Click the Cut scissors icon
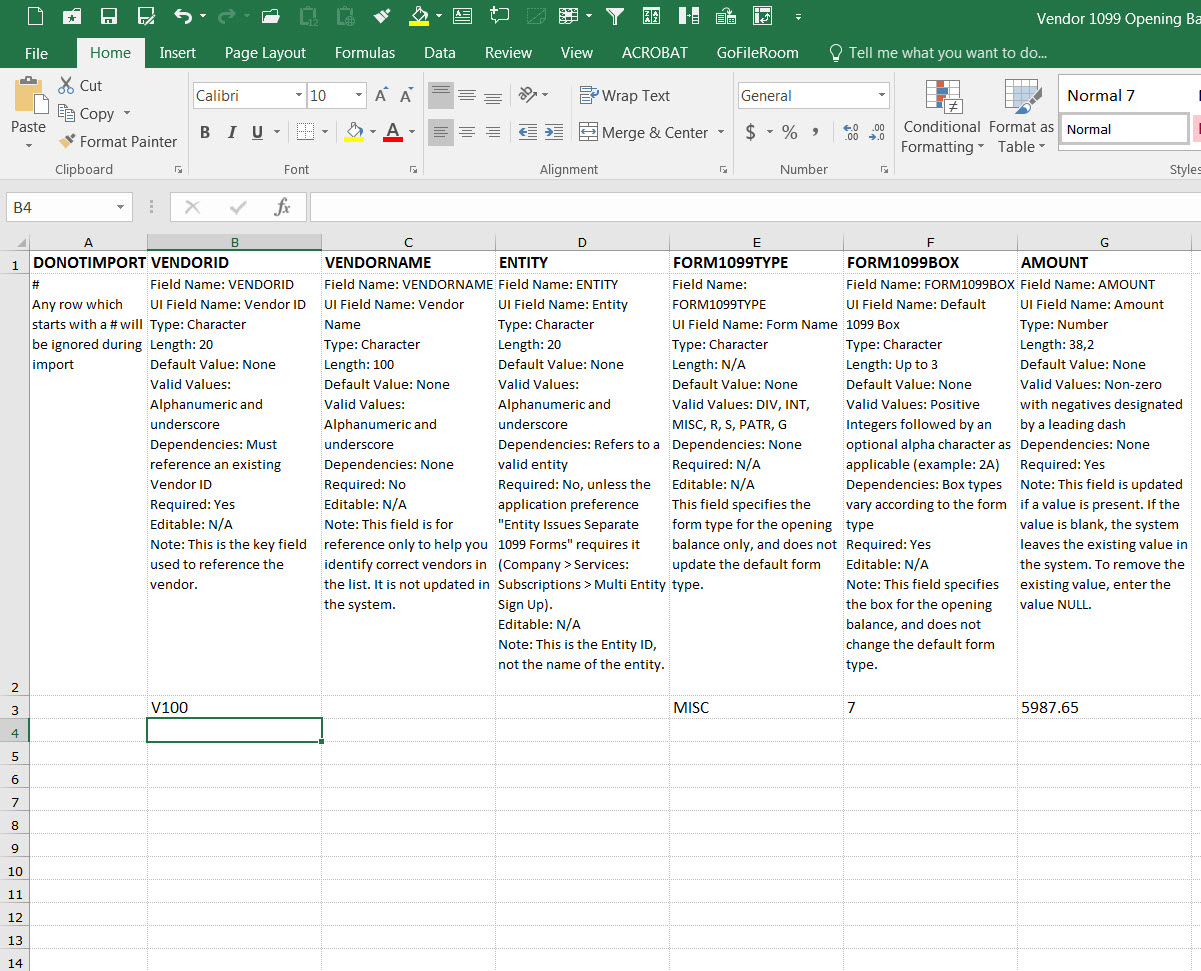The image size is (1201, 971). point(80,86)
